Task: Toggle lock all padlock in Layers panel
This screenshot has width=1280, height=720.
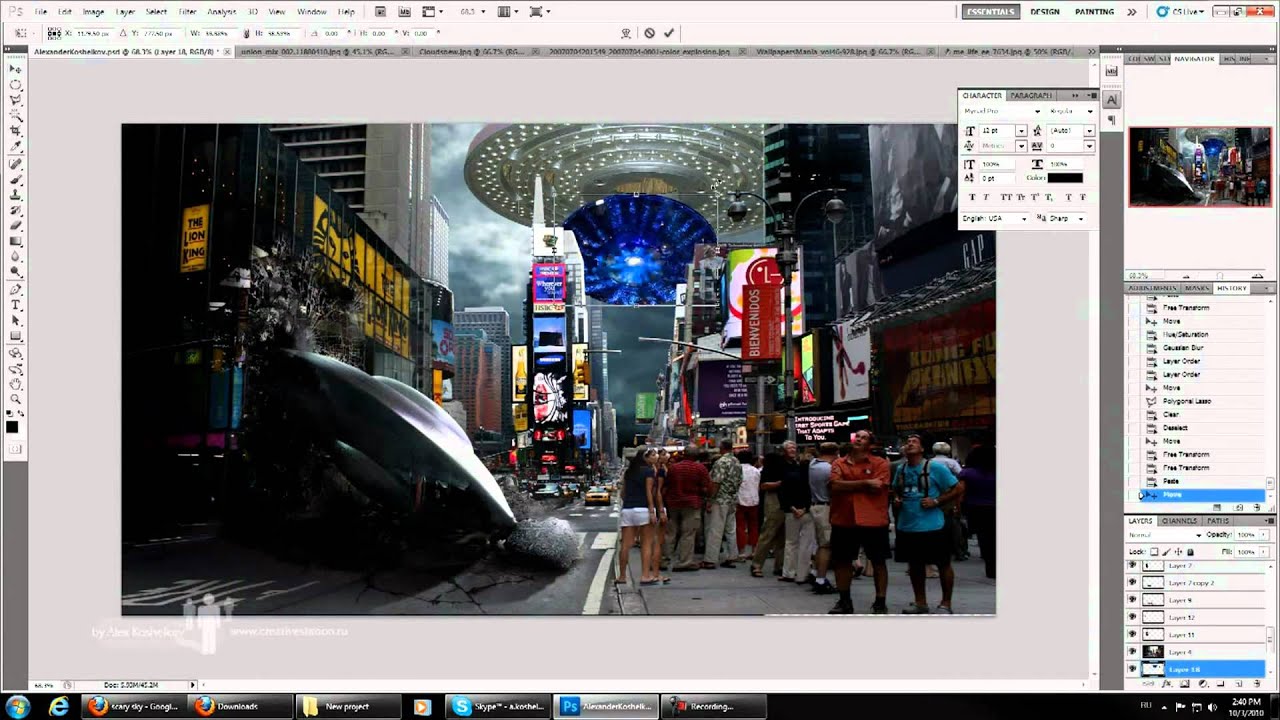Action: 1190,552
